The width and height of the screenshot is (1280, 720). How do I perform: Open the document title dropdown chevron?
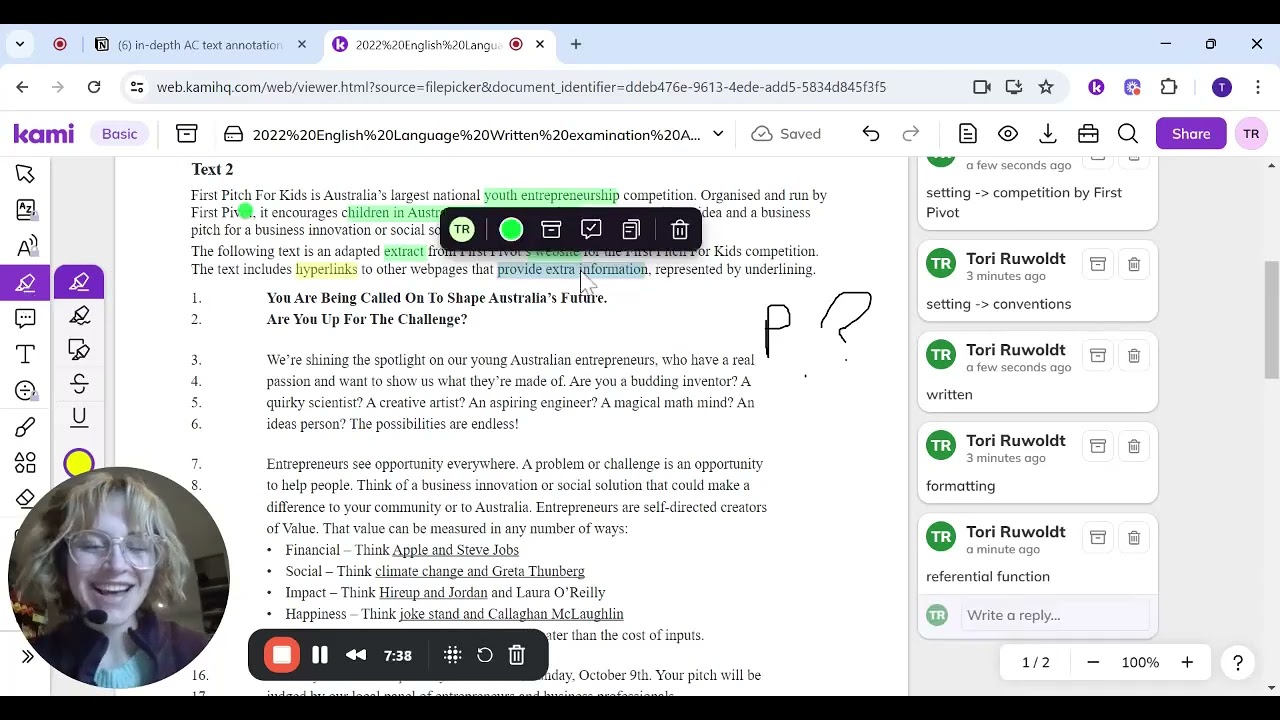[x=718, y=134]
